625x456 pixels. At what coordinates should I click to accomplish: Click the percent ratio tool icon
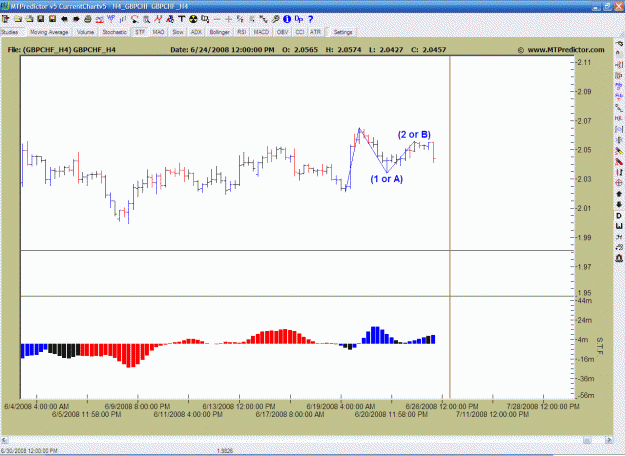tap(240, 19)
